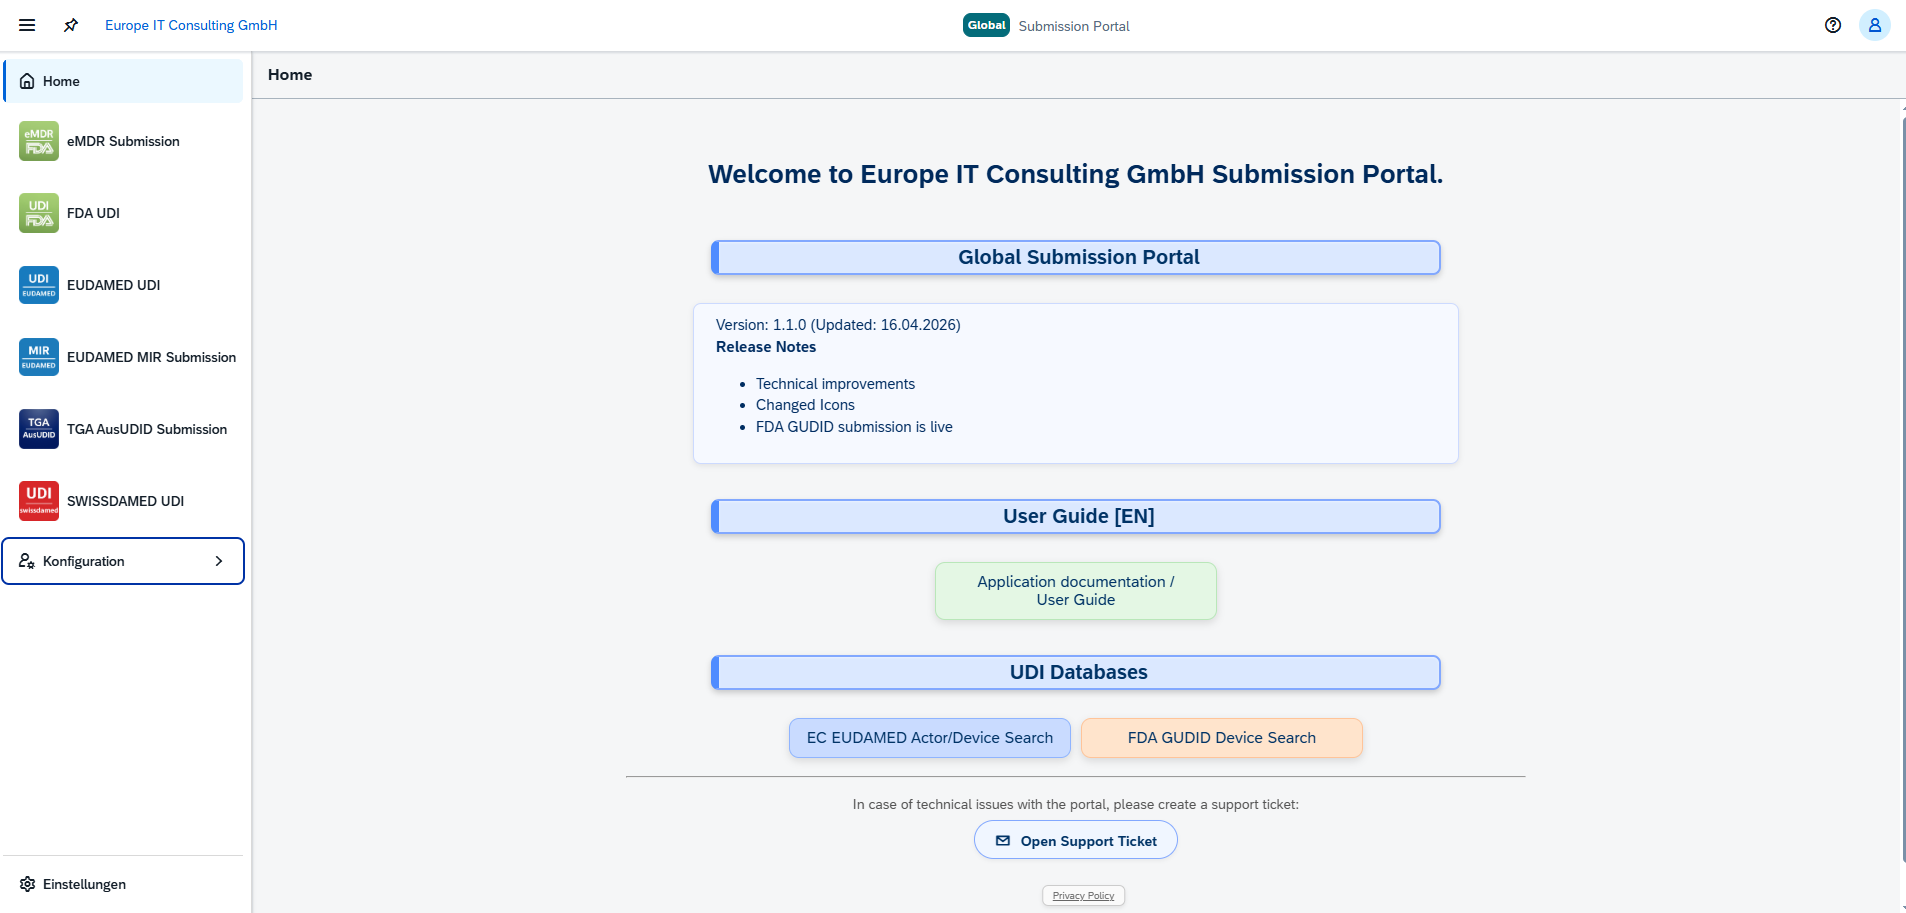Expand the Konfiguration chevron arrow
Viewport: 1906px width, 913px height.
coord(219,561)
